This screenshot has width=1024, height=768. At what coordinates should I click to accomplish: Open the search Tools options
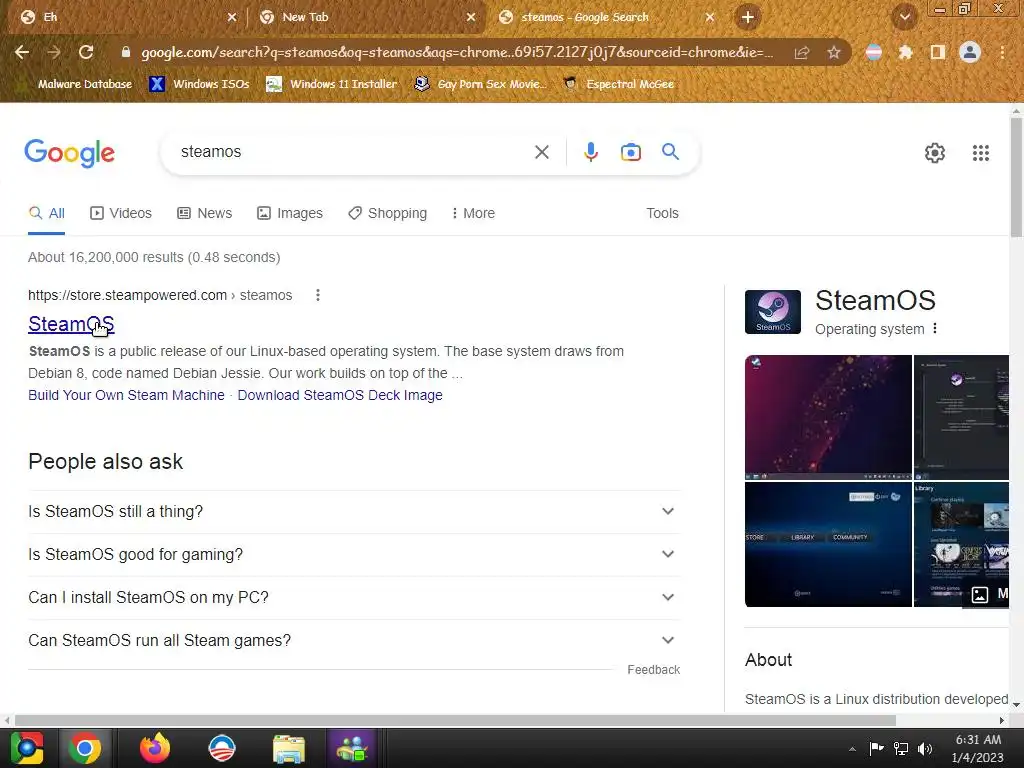pyautogui.click(x=662, y=214)
